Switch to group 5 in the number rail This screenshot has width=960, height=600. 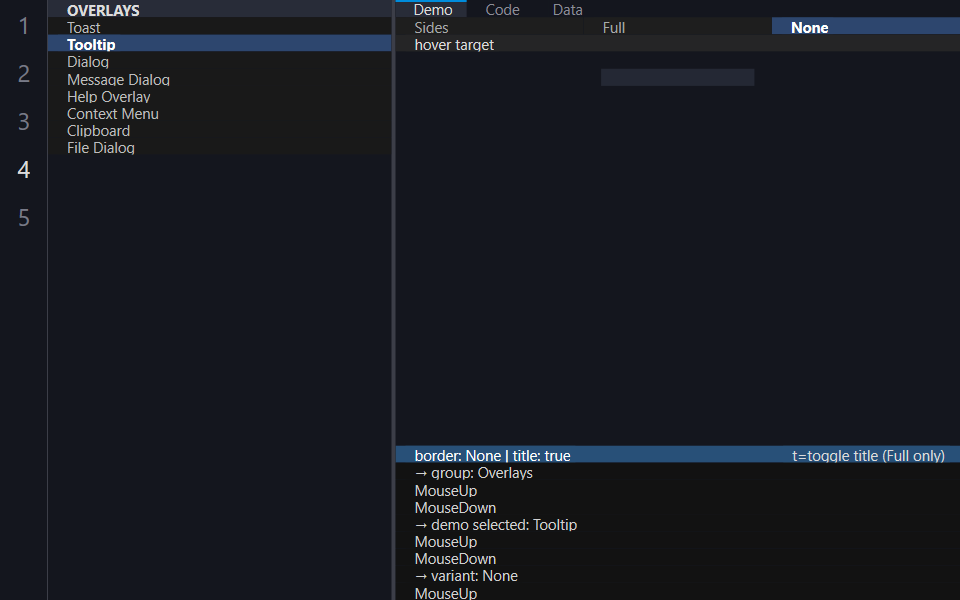pyautogui.click(x=24, y=218)
